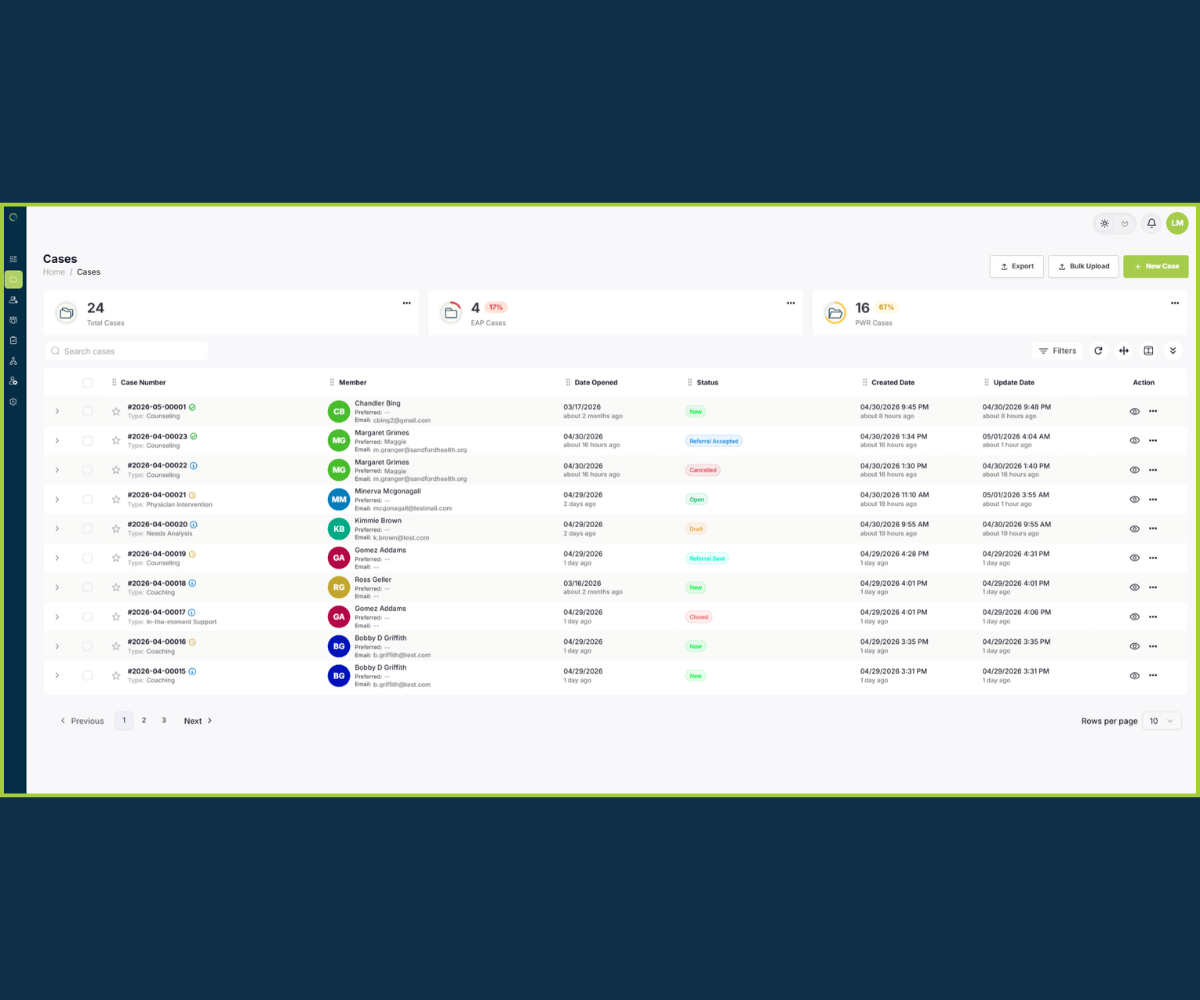Focus the Search cases field
Screen dimensions: 1200x1000
click(x=126, y=351)
